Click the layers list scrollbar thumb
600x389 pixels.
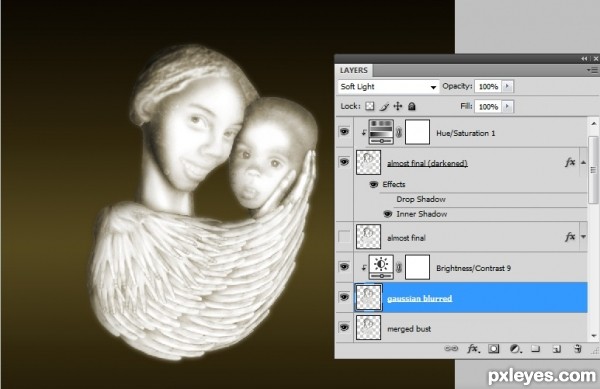coord(593,170)
